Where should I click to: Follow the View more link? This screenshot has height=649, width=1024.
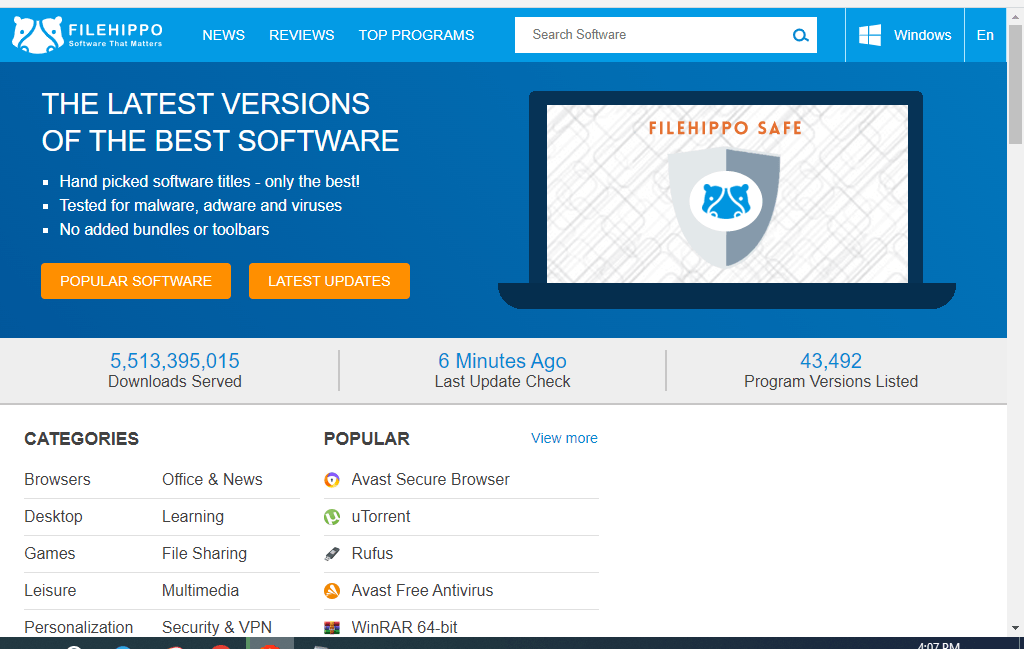pyautogui.click(x=564, y=438)
